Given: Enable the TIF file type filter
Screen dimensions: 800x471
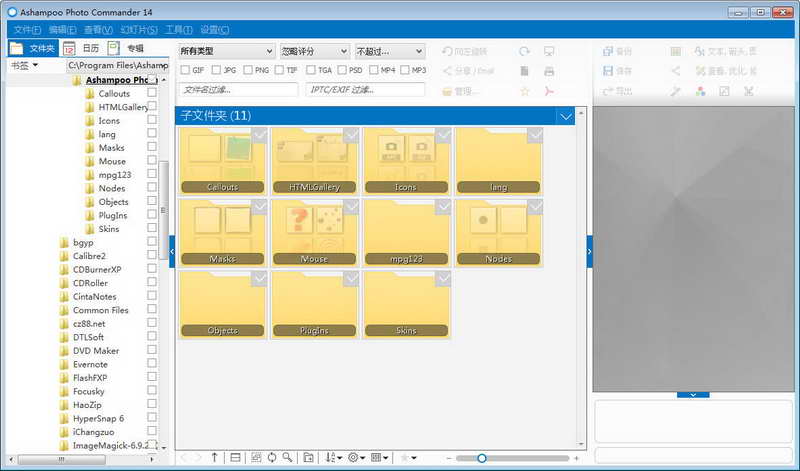Looking at the screenshot, I should 279,70.
